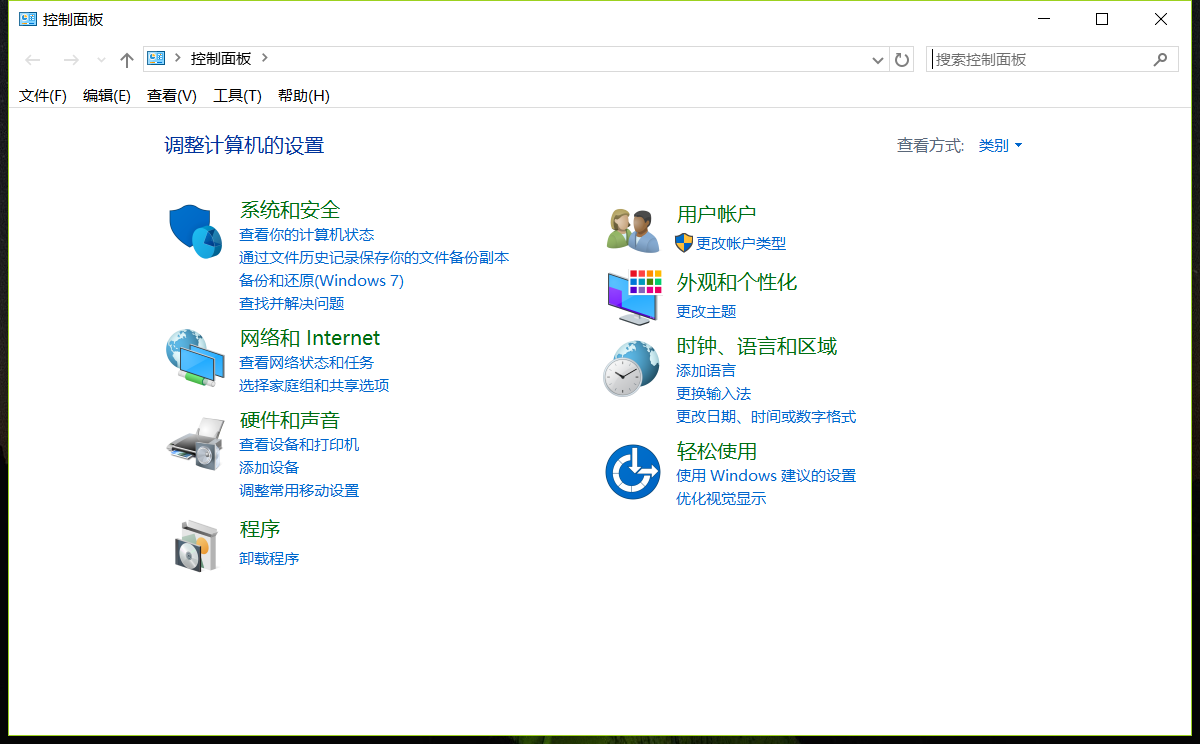Expand chevron before 控制面板 in address bar
1200x744 pixels.
point(178,58)
